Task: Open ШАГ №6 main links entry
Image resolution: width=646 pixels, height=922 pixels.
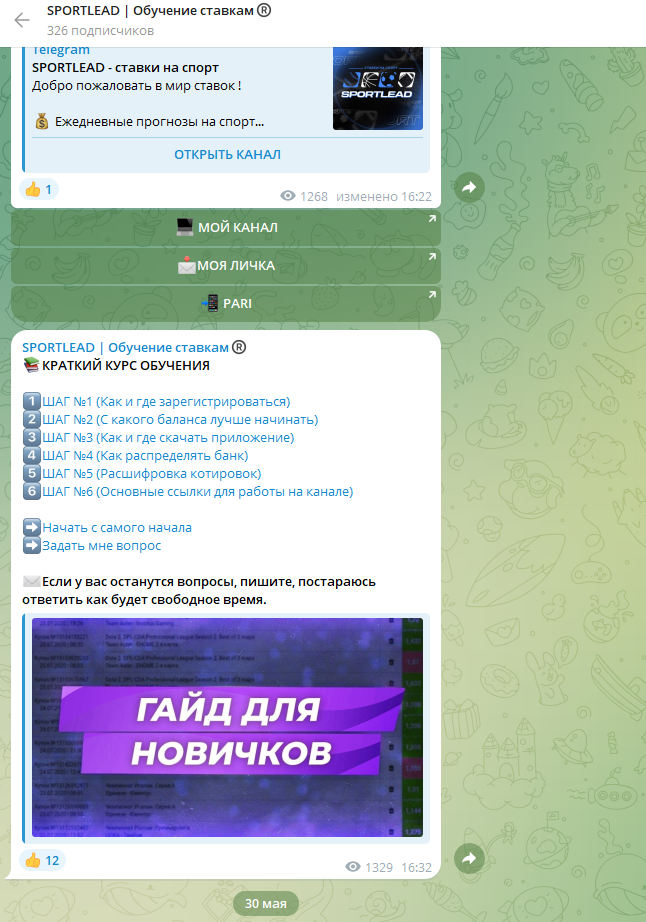Action: click(x=198, y=492)
